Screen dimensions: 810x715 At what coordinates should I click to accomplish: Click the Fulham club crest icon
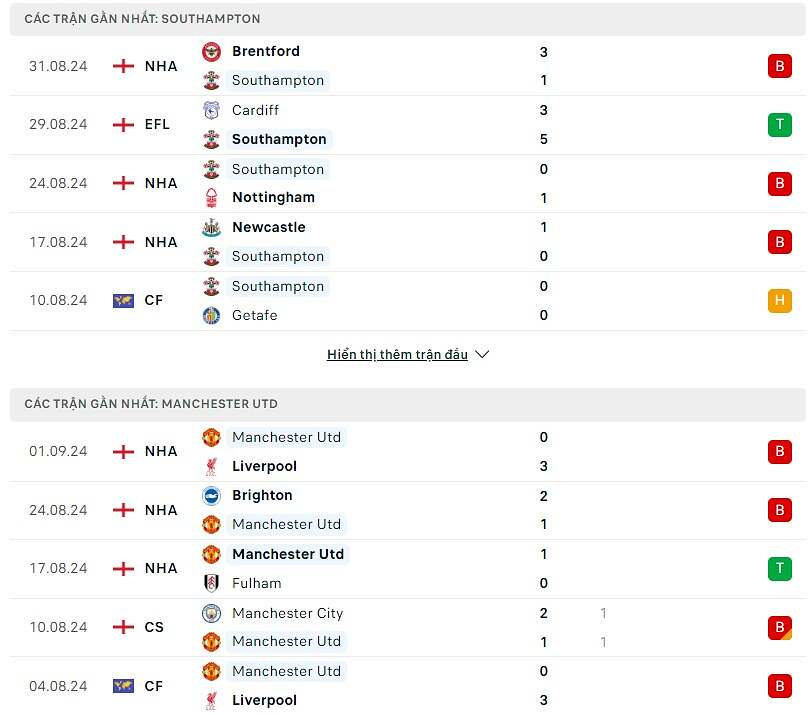pyautogui.click(x=211, y=583)
